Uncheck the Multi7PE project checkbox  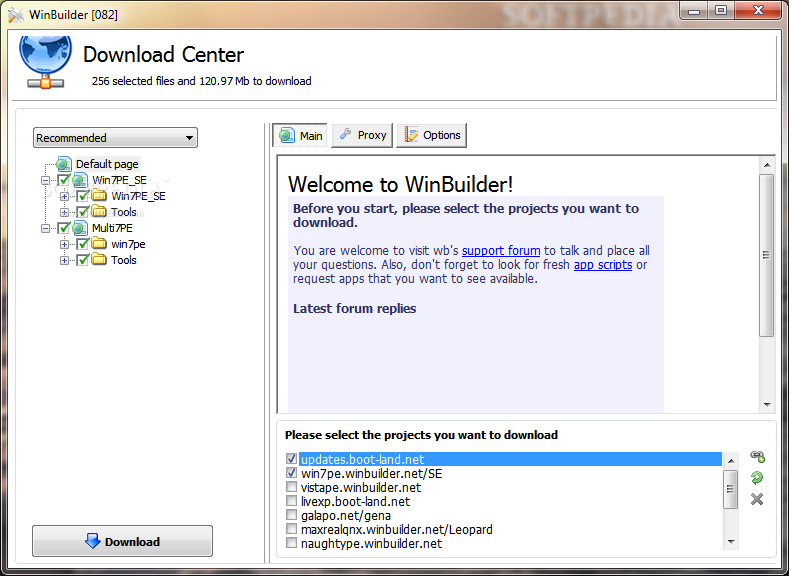coord(63,228)
